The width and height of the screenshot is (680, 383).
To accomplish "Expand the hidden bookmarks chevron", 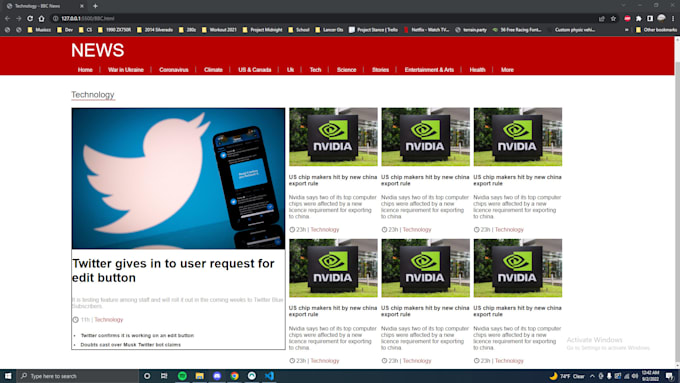I will pyautogui.click(x=627, y=30).
